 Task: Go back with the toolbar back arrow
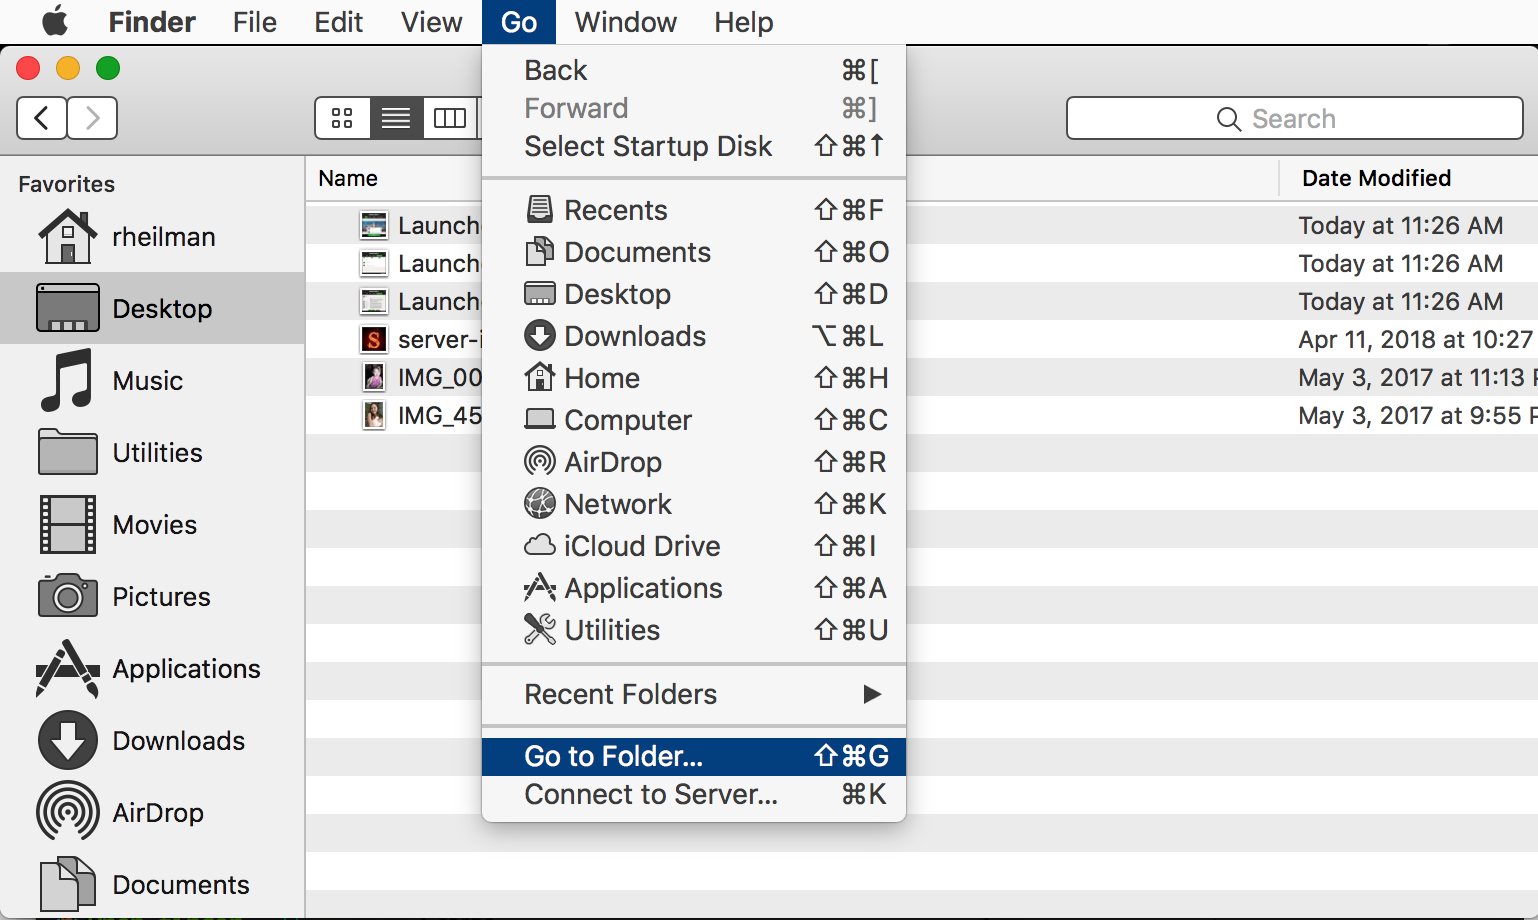coord(42,118)
